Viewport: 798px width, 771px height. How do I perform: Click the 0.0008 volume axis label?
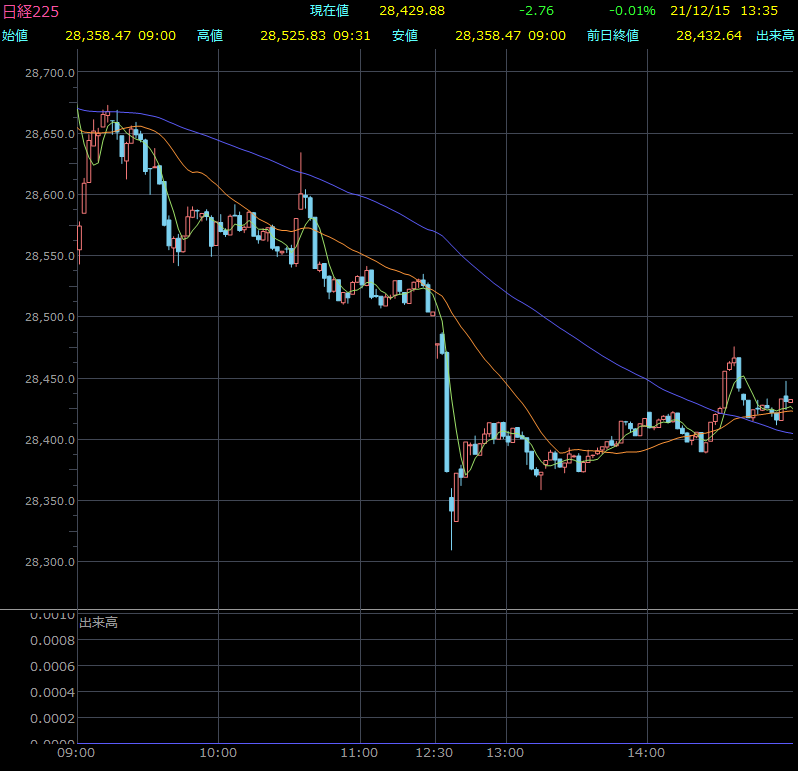coord(52,640)
